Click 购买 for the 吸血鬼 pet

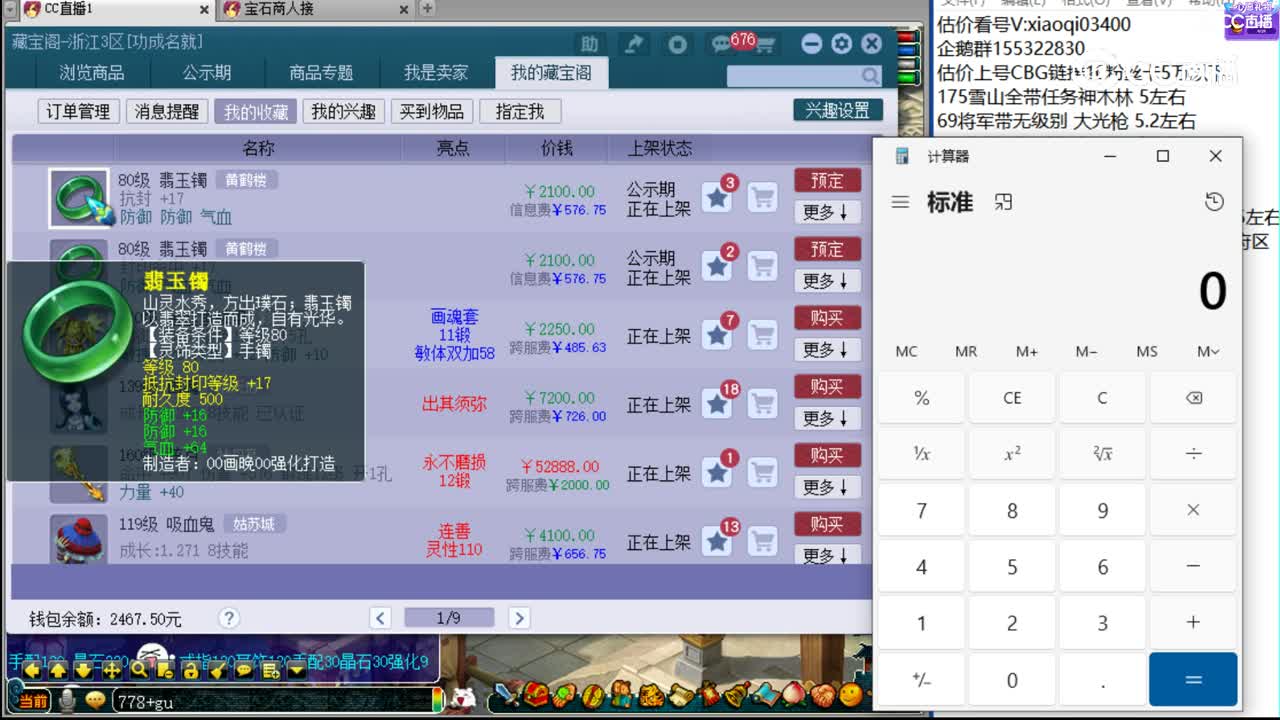pos(827,525)
